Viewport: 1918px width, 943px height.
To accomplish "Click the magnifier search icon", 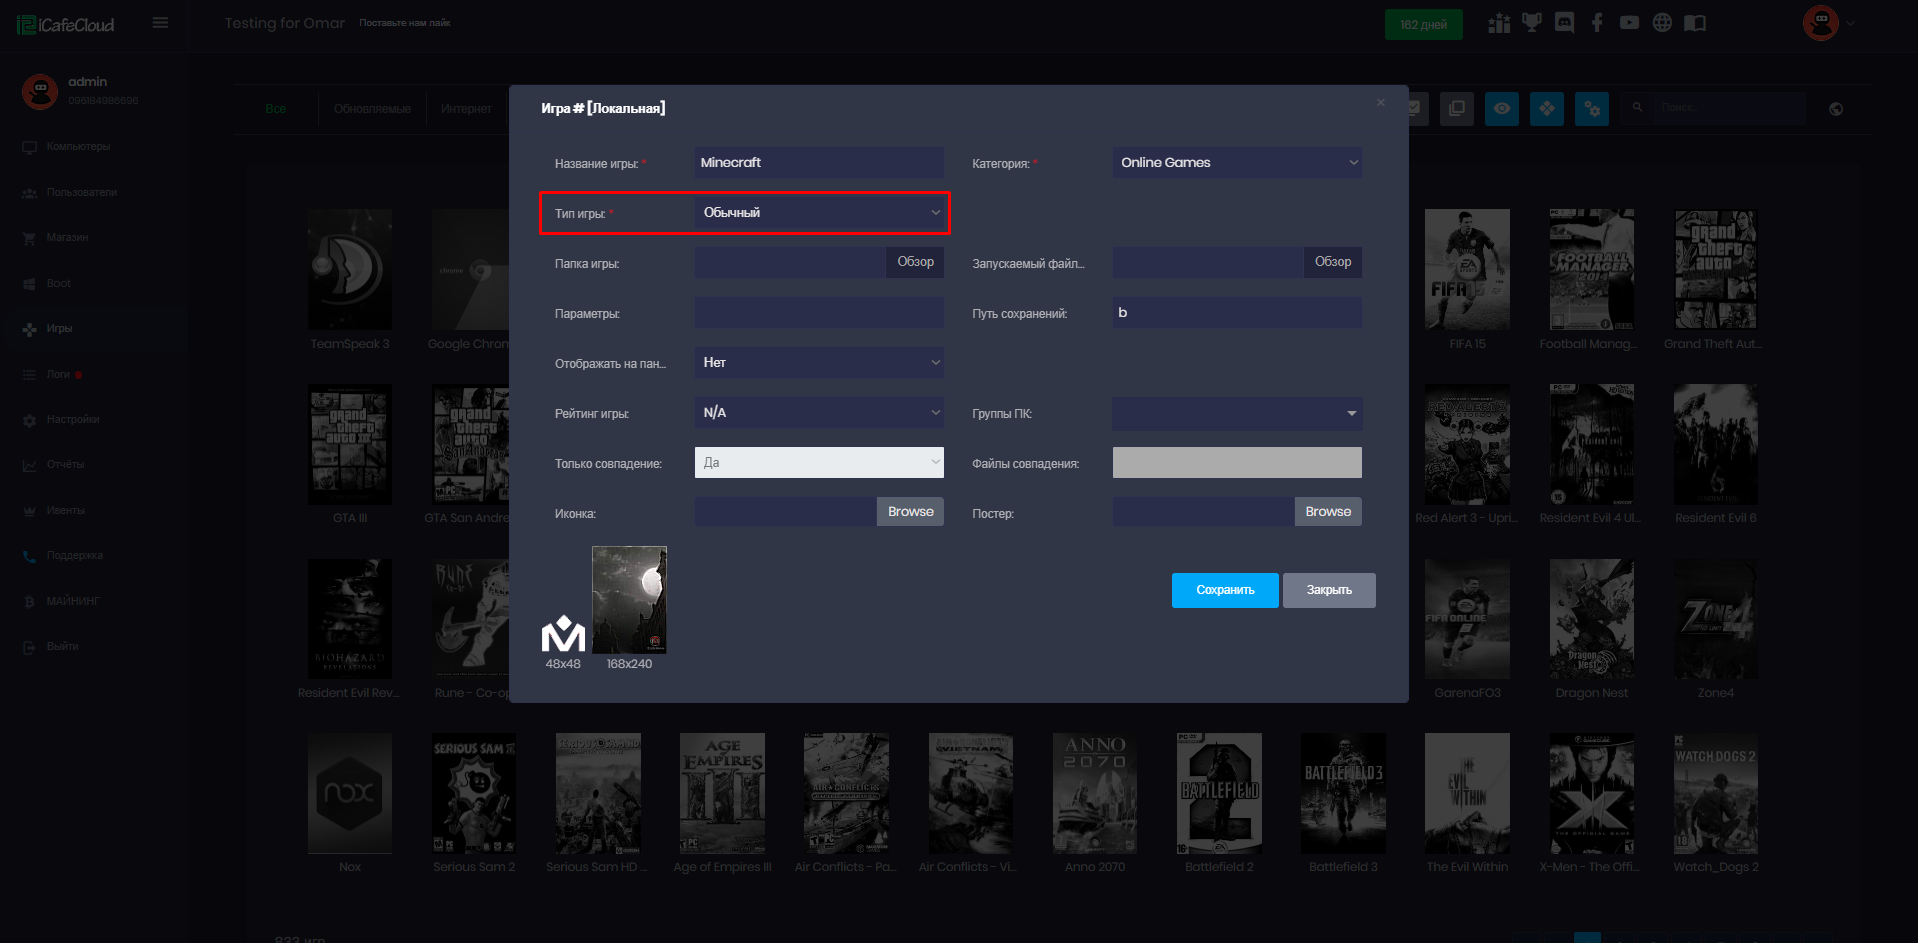I will coord(1638,107).
